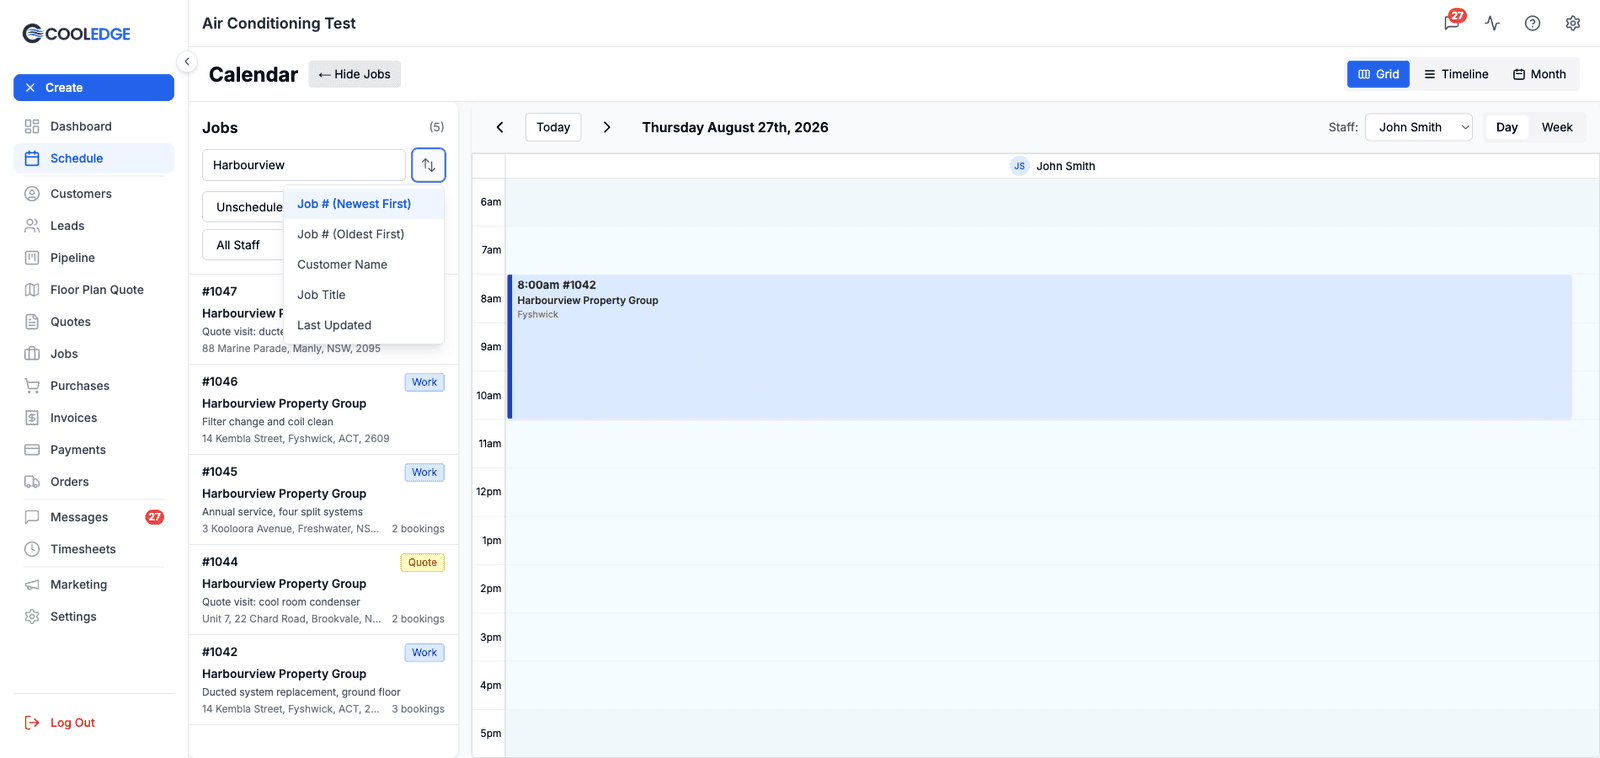Open the Marketing link

(79, 585)
